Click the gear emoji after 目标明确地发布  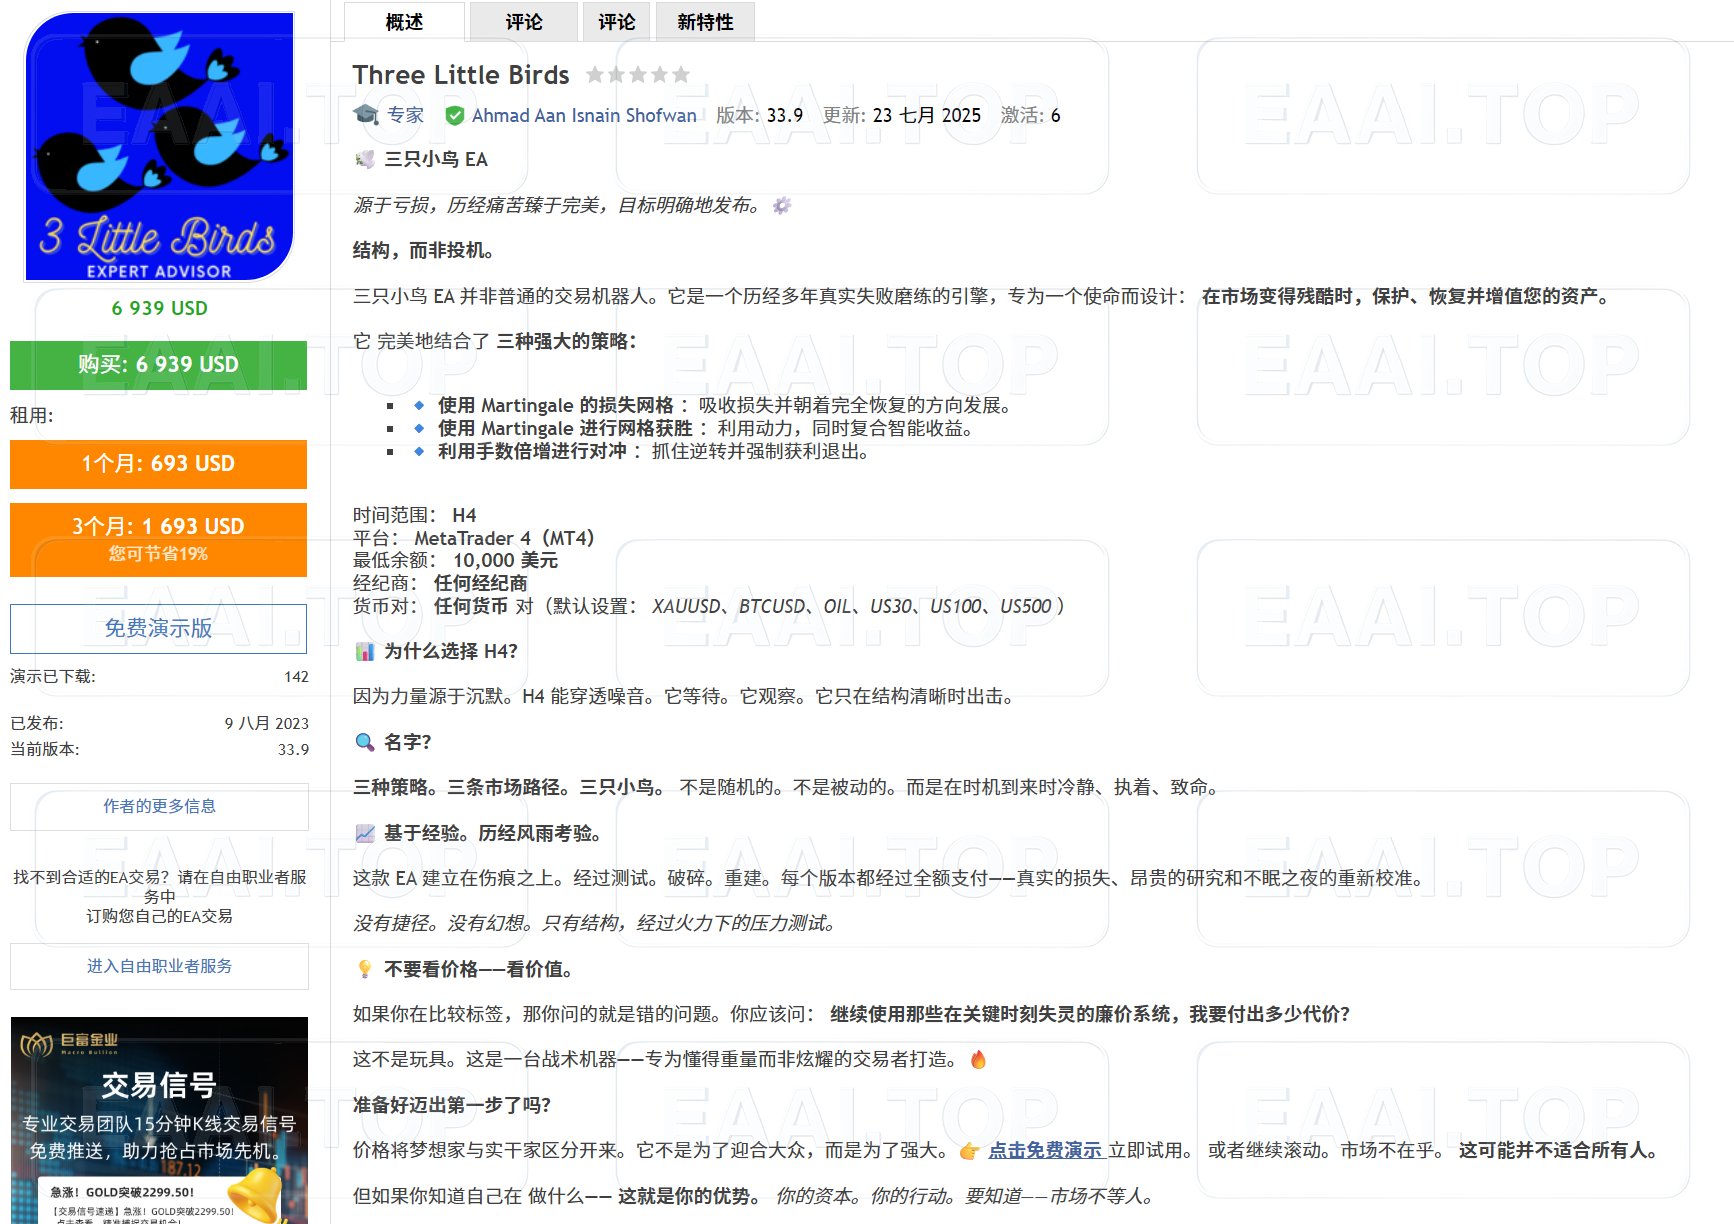[782, 205]
